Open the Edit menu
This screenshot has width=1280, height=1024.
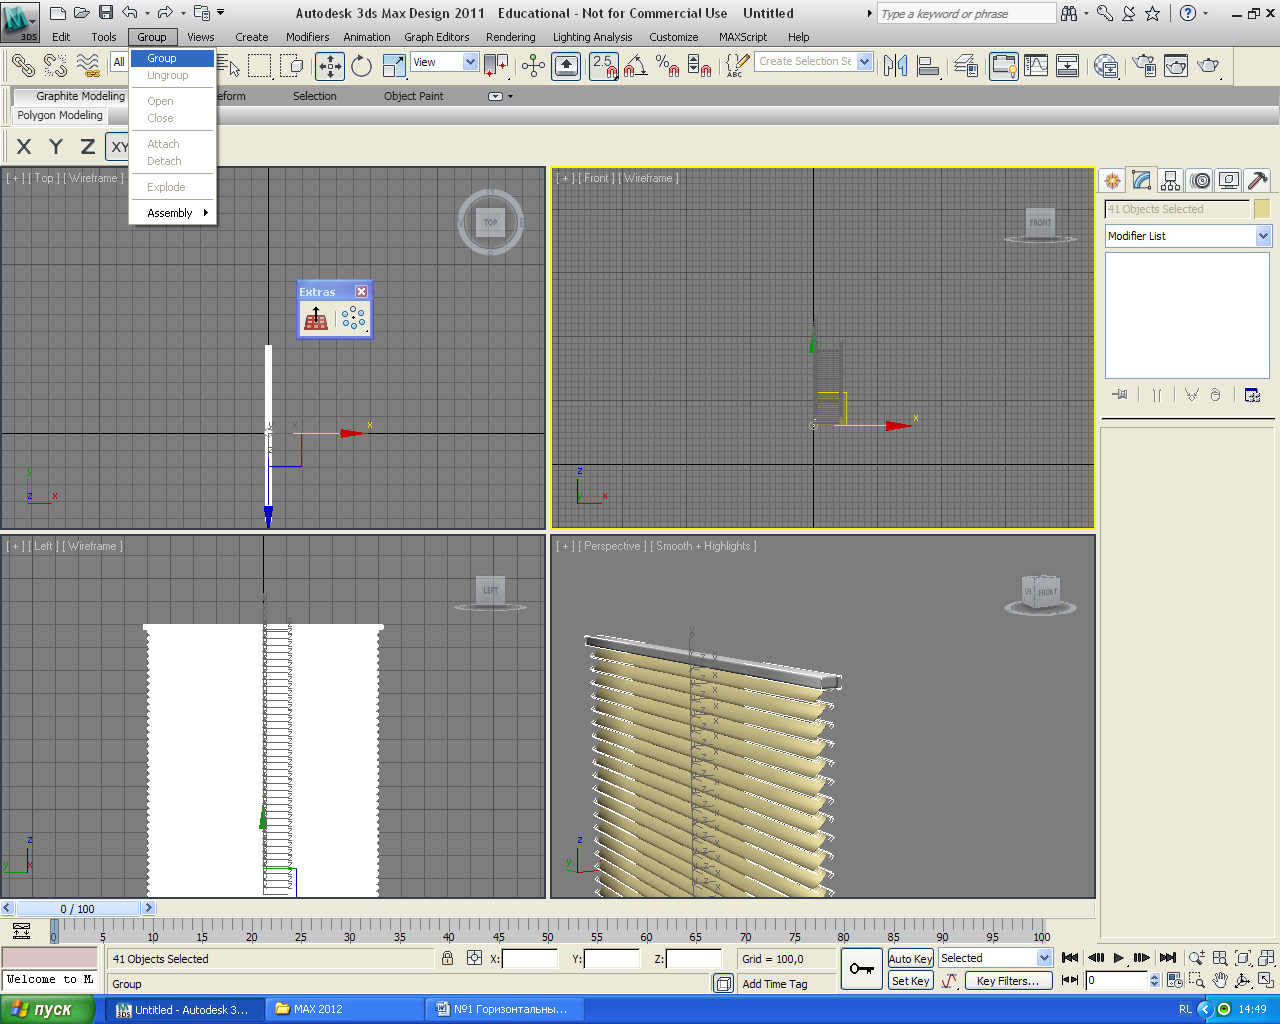coord(61,37)
